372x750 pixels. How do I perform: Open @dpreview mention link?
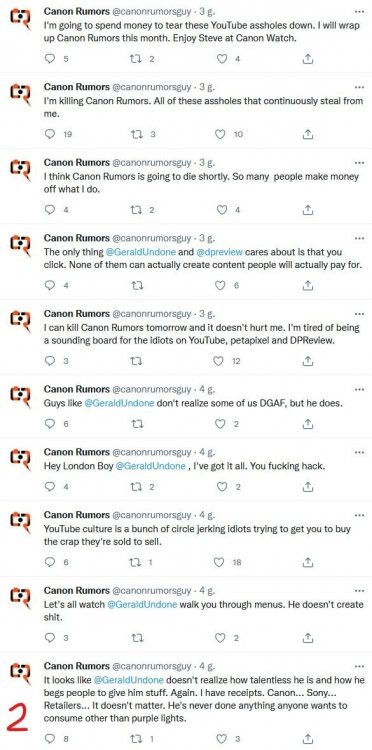219,252
